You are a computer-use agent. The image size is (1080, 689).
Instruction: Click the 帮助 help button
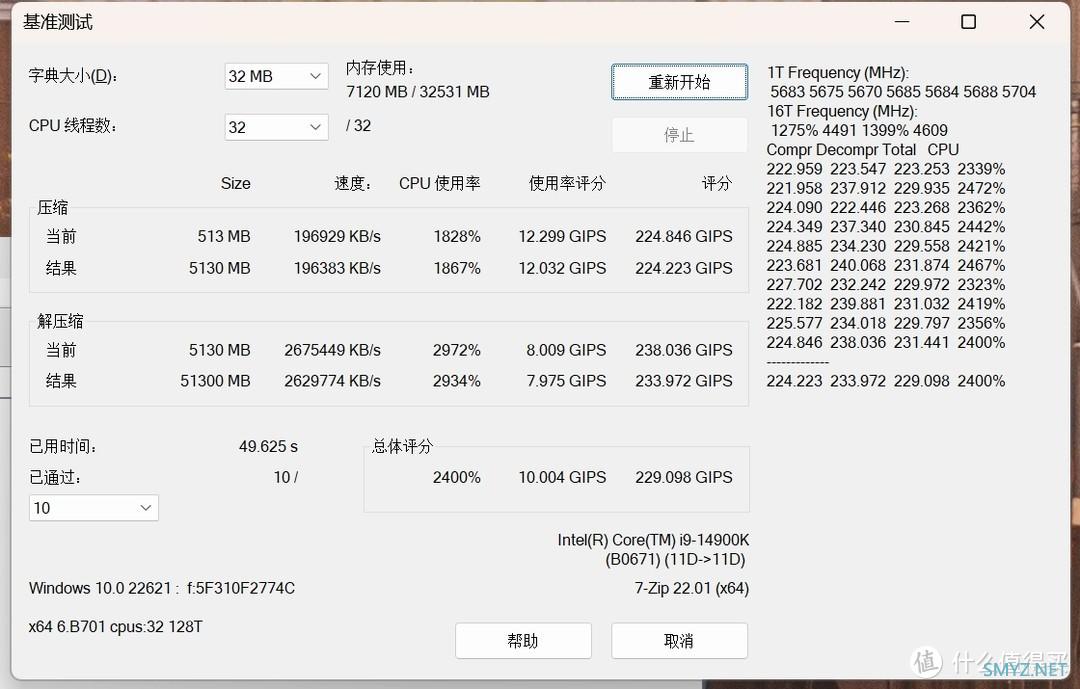click(x=523, y=641)
